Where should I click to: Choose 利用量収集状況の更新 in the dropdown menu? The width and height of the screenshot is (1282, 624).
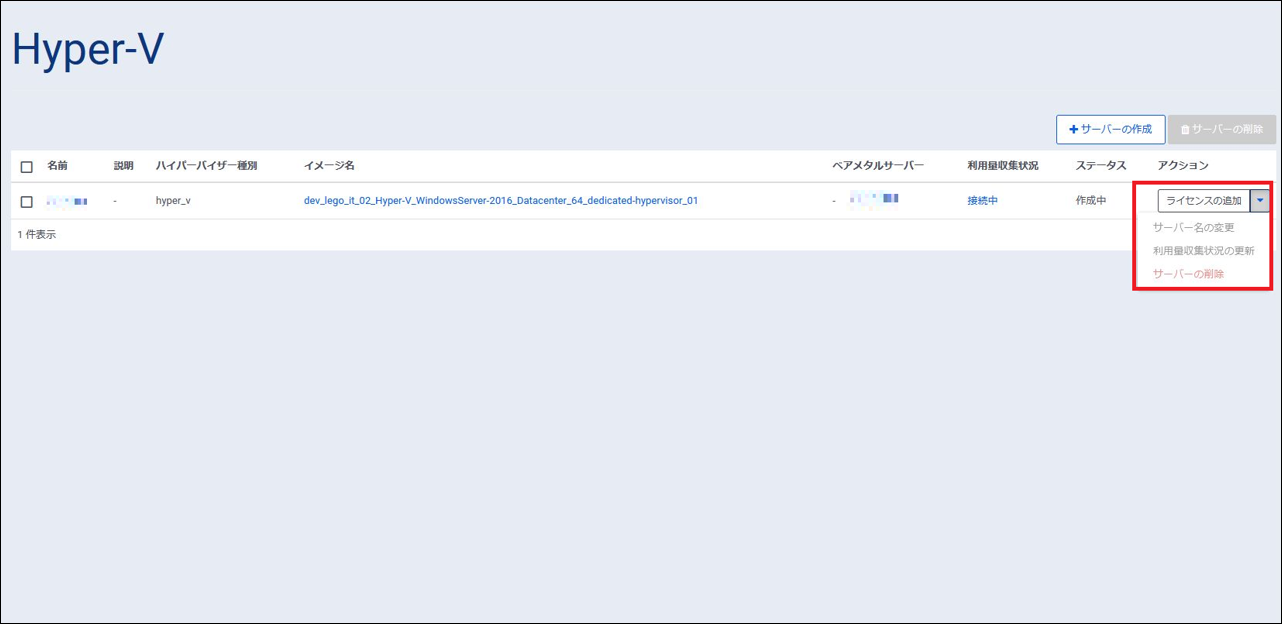[1203, 250]
